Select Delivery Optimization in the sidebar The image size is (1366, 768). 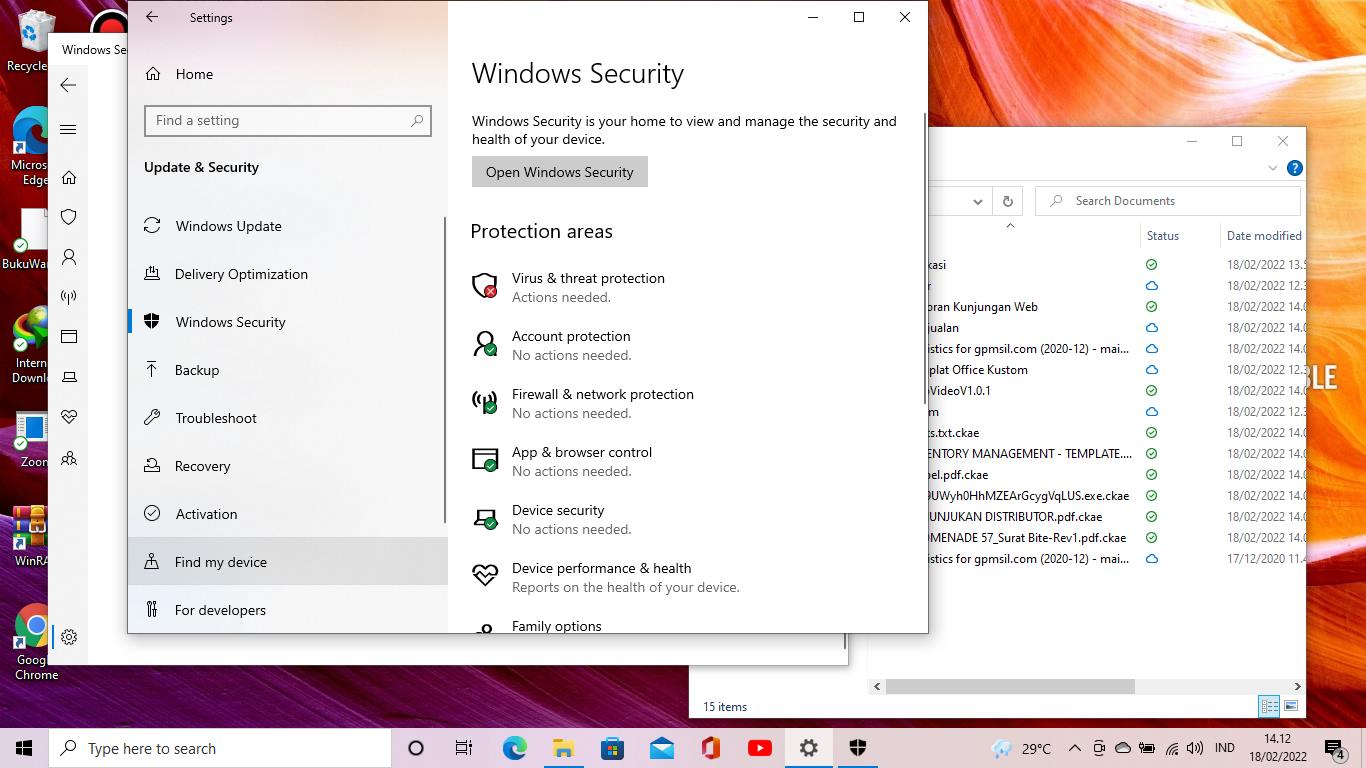241,274
